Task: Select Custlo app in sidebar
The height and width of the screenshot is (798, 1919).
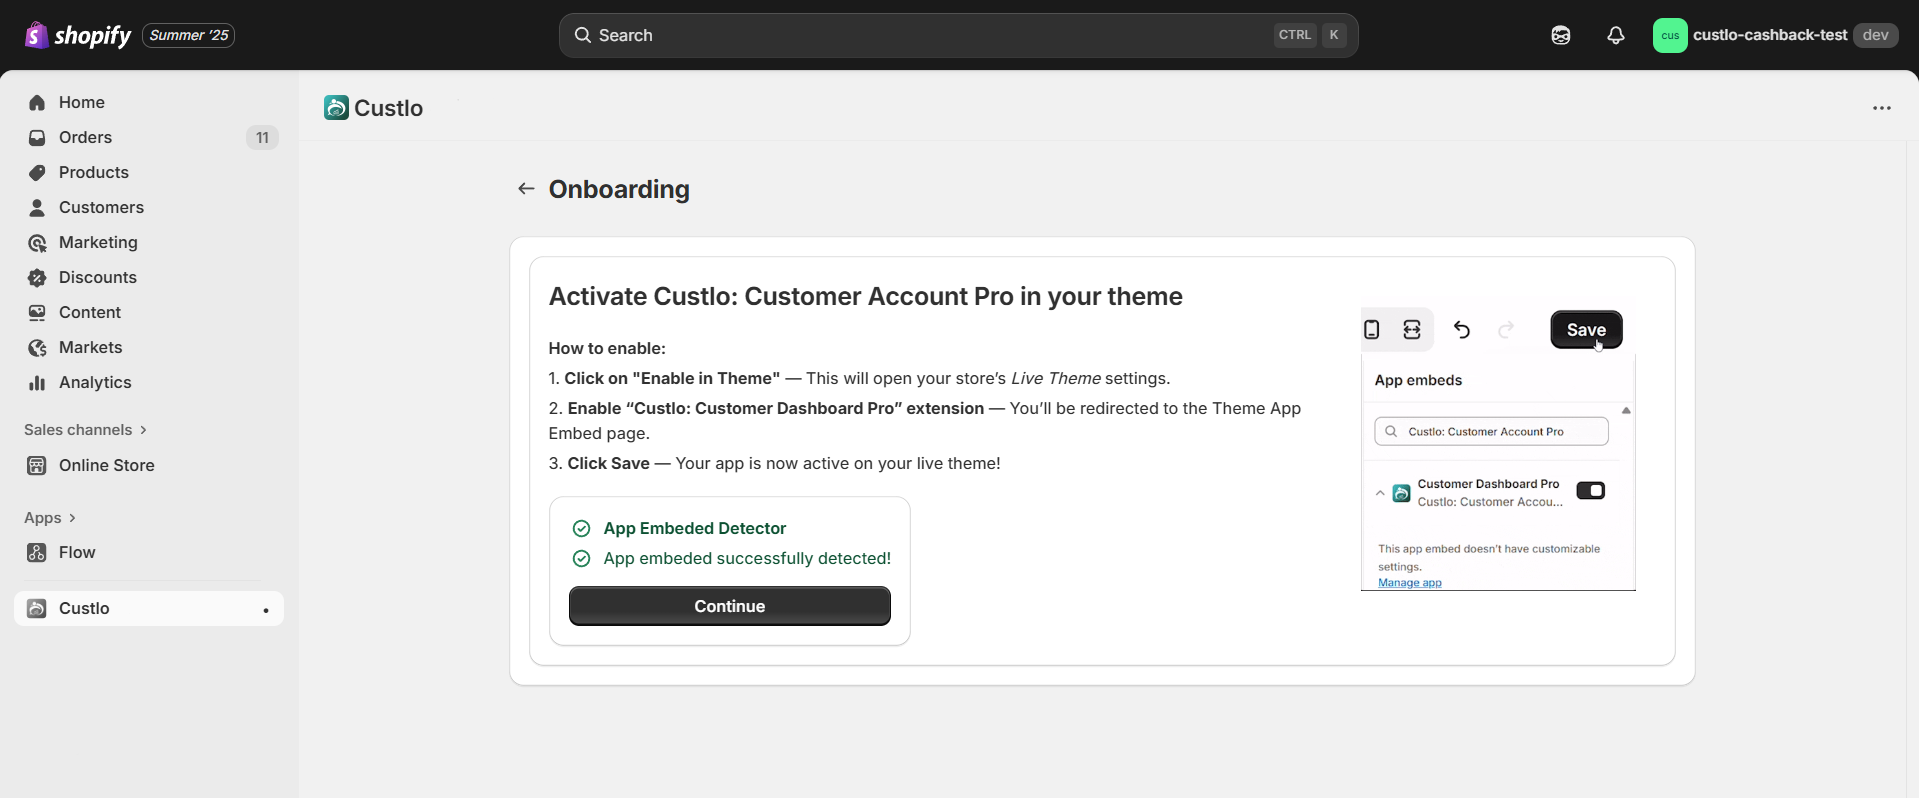Action: [x=149, y=608]
